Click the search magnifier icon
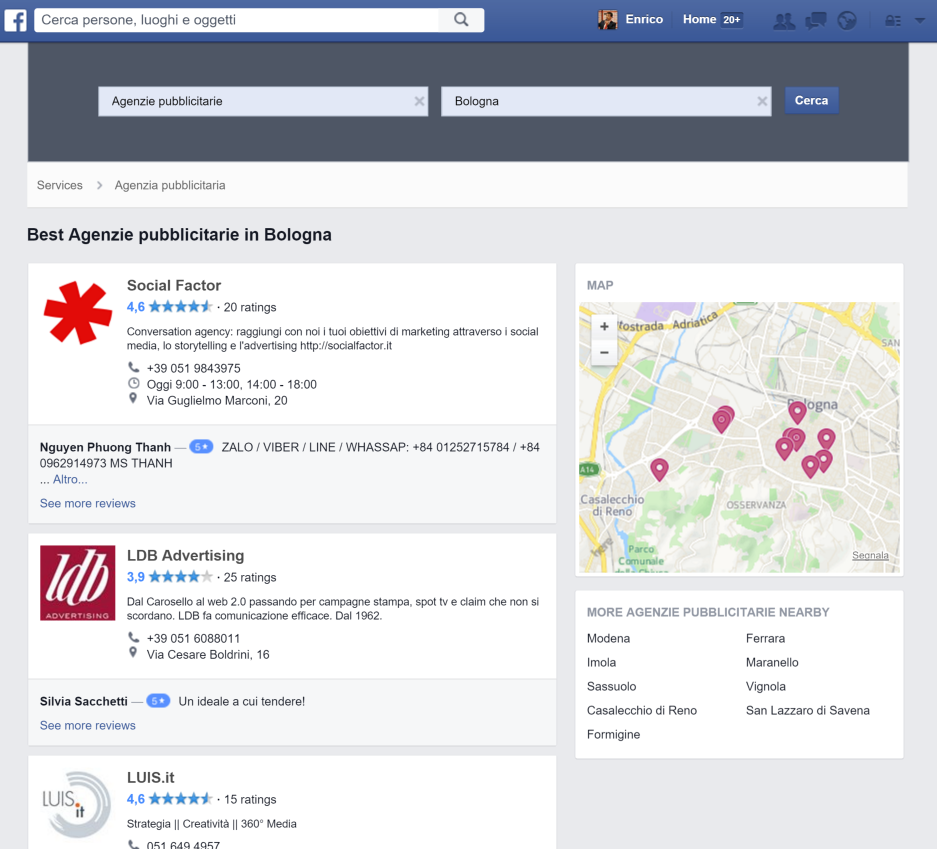Image resolution: width=937 pixels, height=849 pixels. pos(461,20)
